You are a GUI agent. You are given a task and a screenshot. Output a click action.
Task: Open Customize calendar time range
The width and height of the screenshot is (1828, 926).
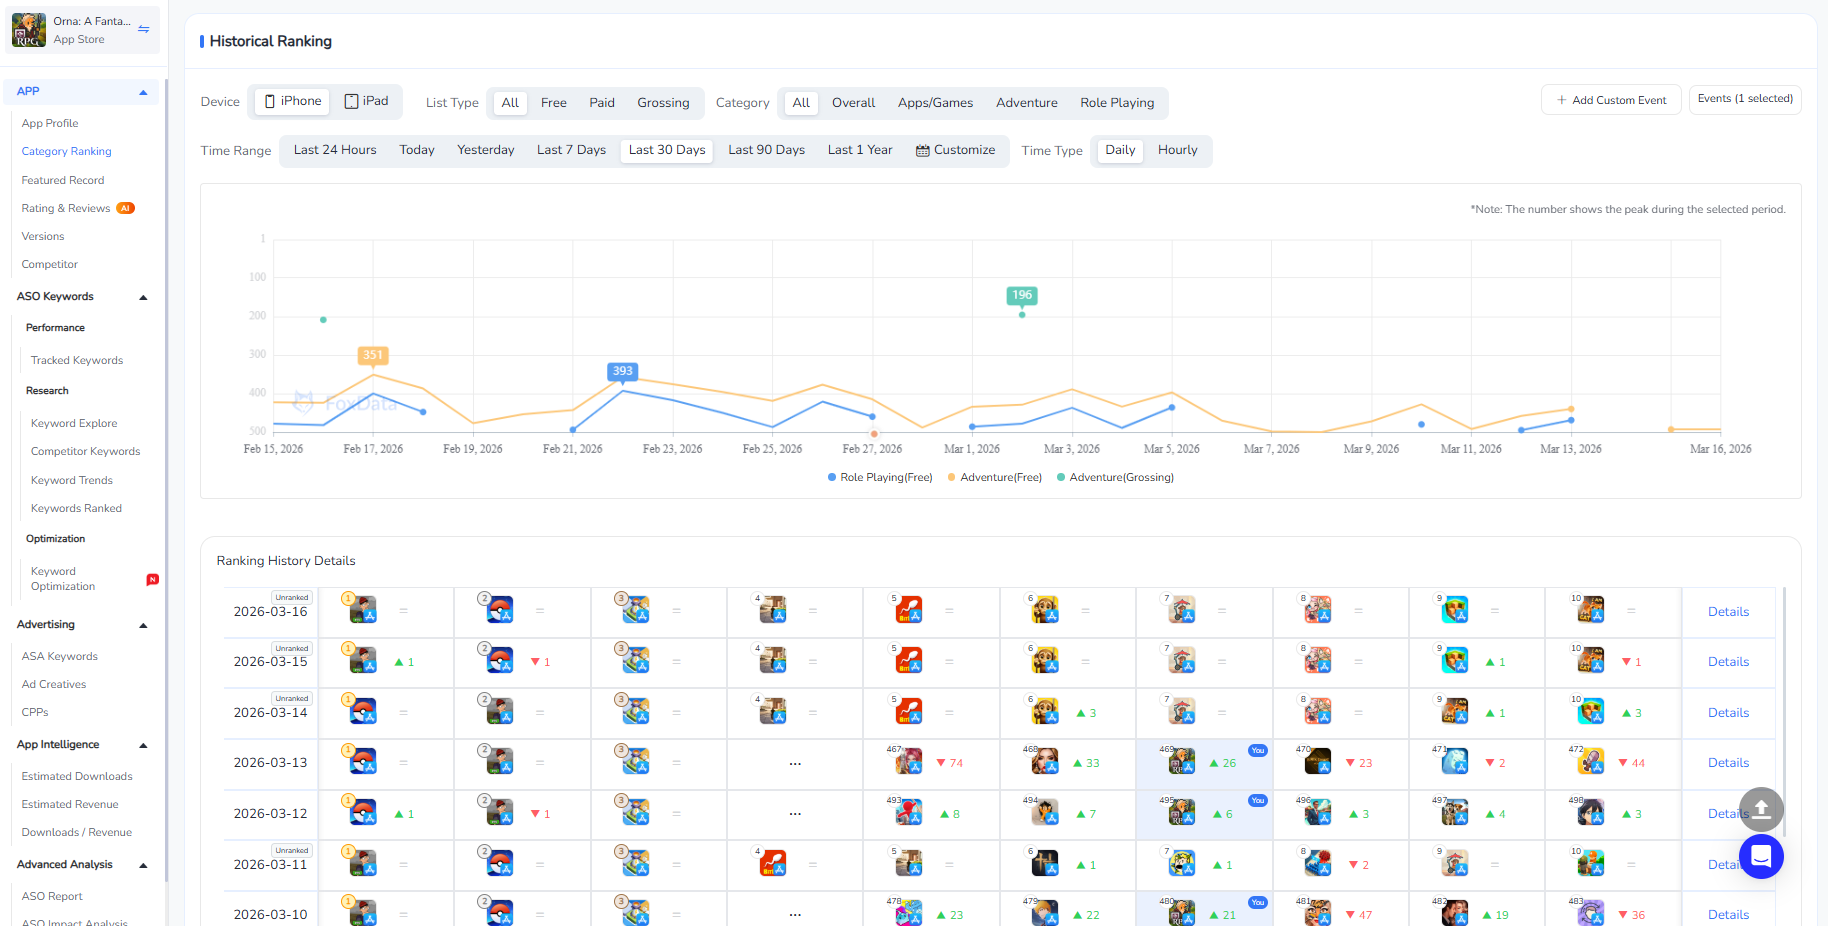[955, 150]
